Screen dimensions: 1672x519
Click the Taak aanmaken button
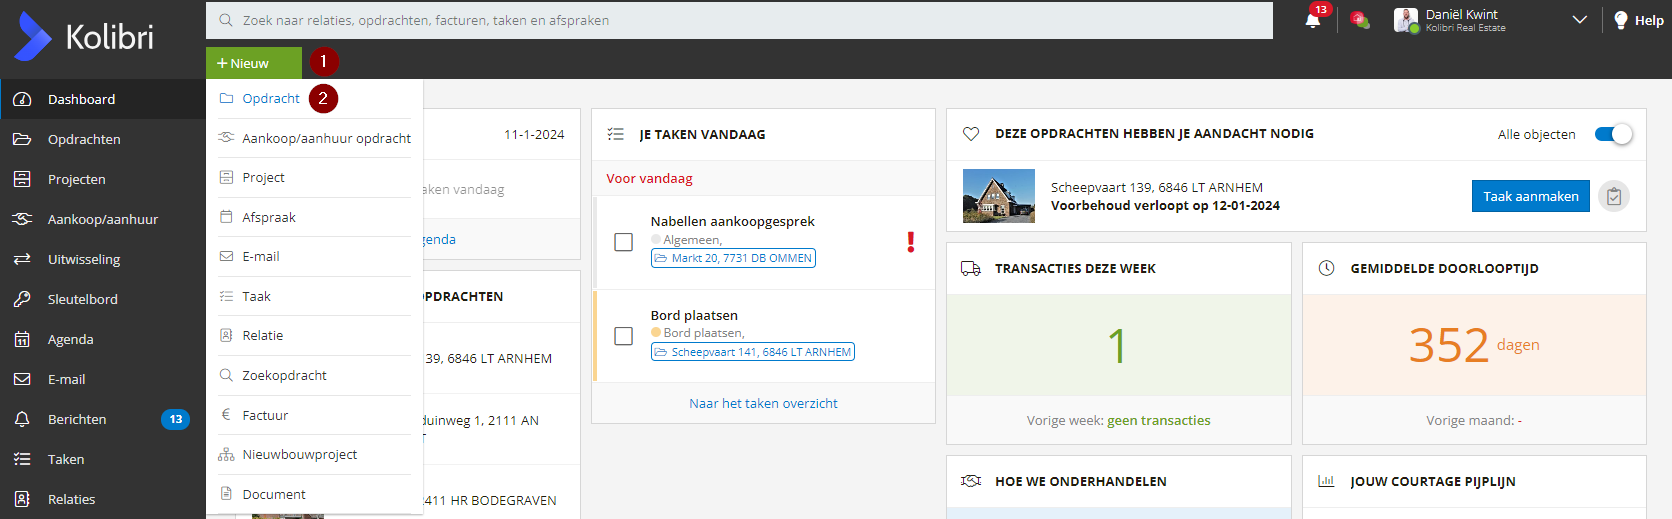(1530, 196)
